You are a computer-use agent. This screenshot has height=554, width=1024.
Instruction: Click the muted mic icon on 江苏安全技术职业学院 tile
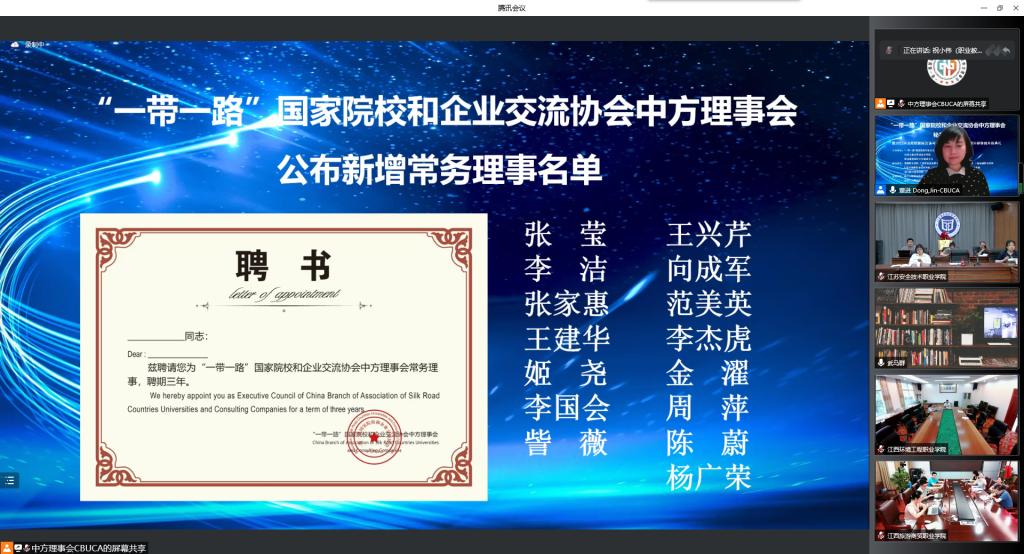(881, 276)
